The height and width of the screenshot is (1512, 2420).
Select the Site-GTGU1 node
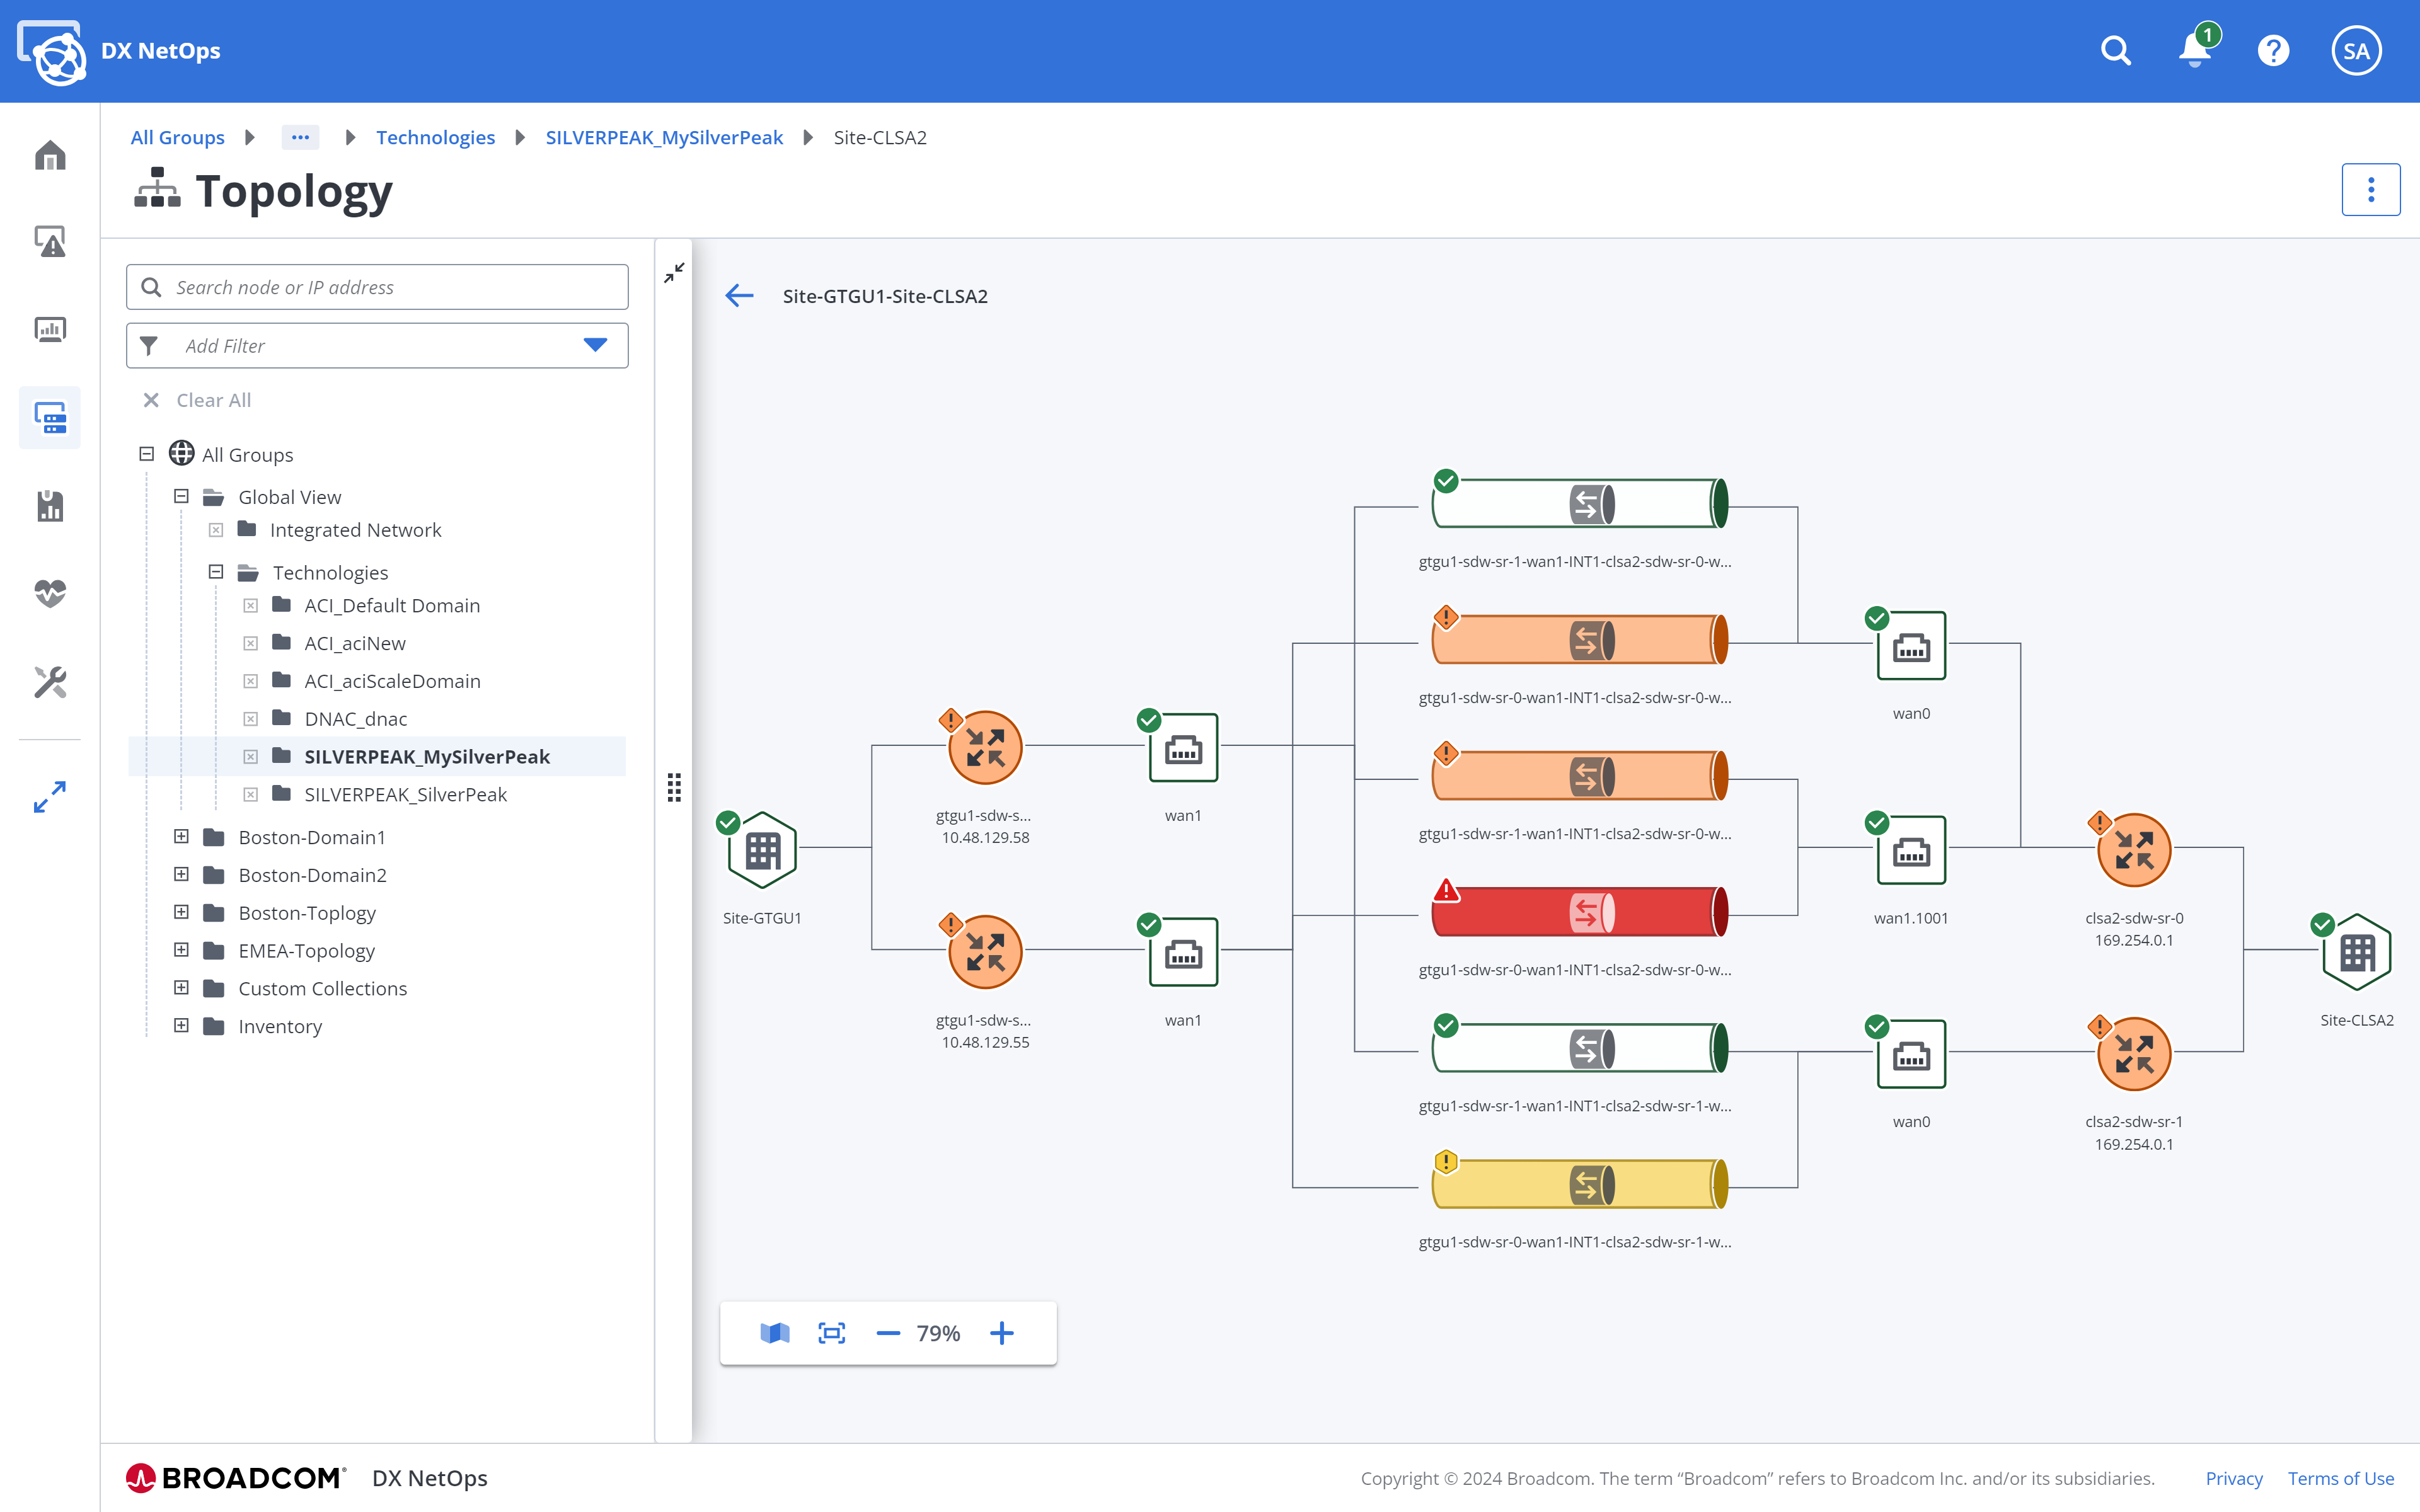(x=762, y=850)
